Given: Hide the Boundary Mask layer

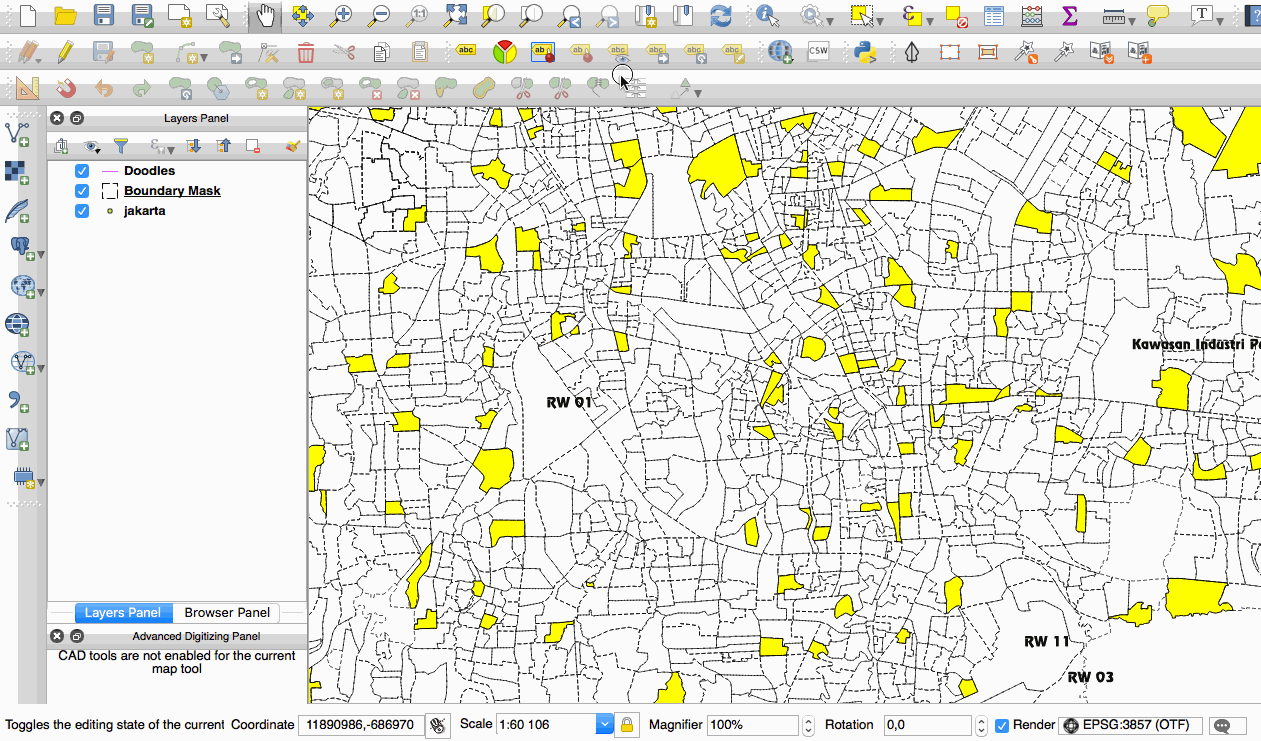Looking at the screenshot, I should coord(82,191).
